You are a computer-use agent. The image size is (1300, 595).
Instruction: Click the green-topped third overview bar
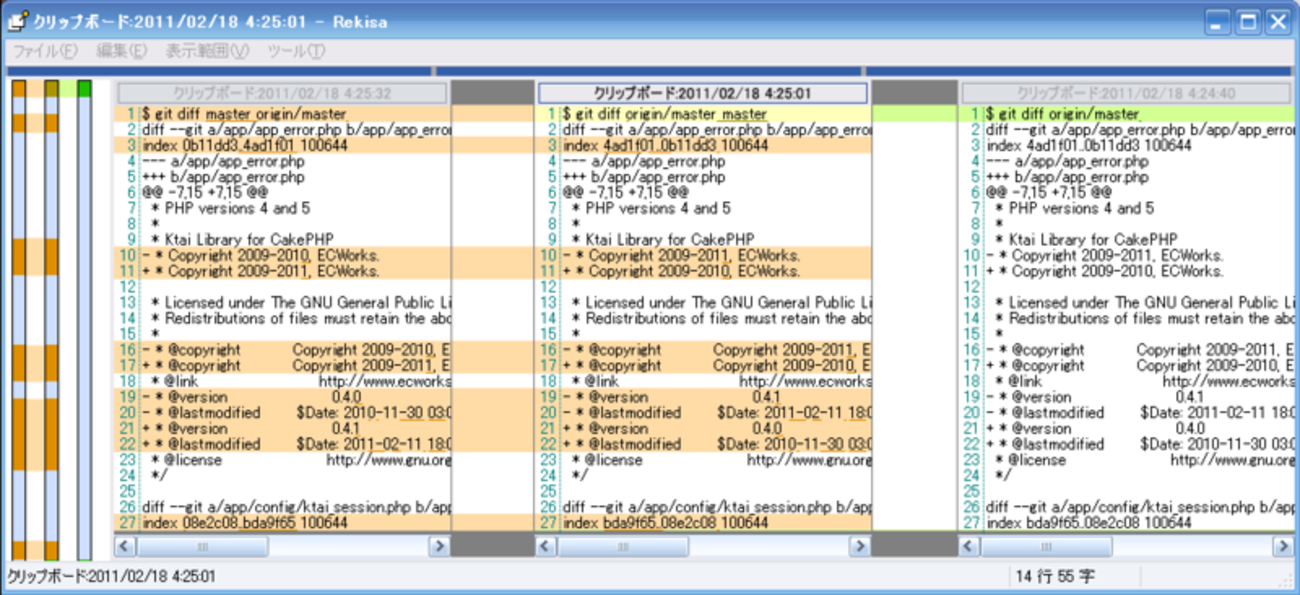[x=84, y=320]
